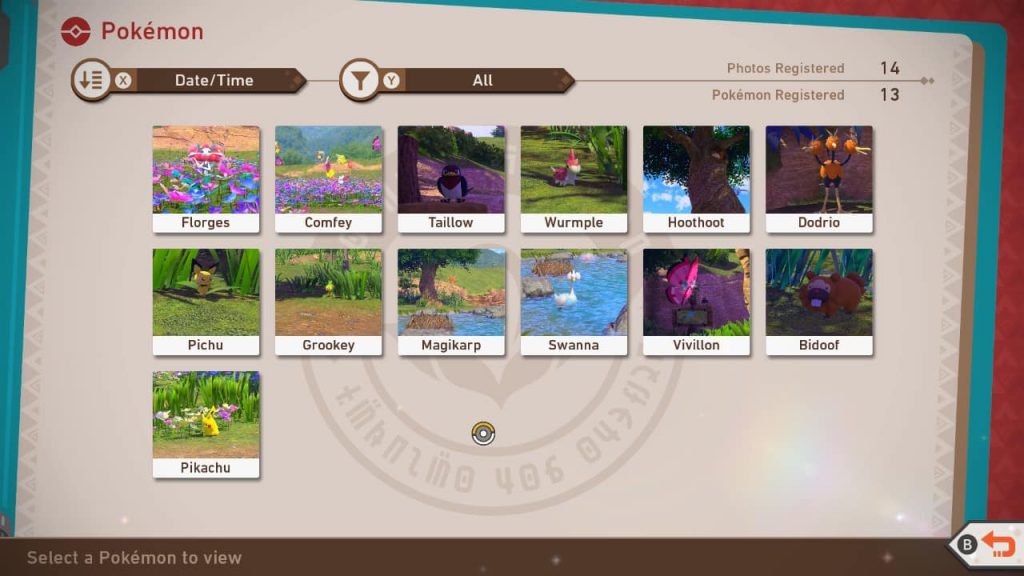Click the red Pokémon header emblem
The image size is (1024, 576).
[x=75, y=32]
